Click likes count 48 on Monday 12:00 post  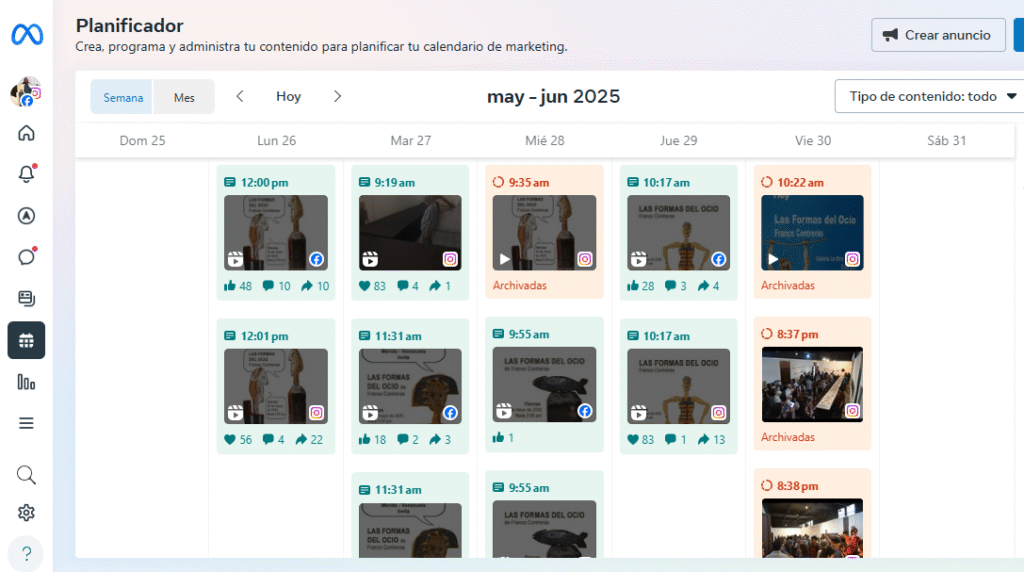246,286
